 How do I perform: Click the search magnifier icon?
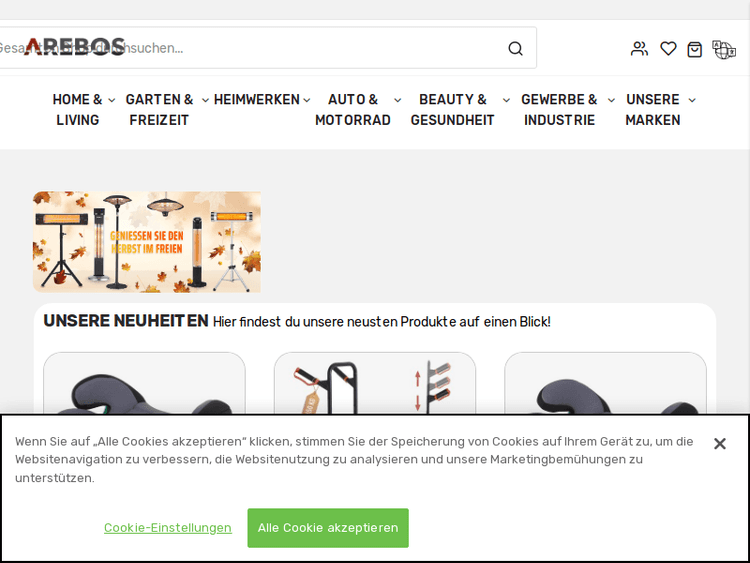(515, 48)
